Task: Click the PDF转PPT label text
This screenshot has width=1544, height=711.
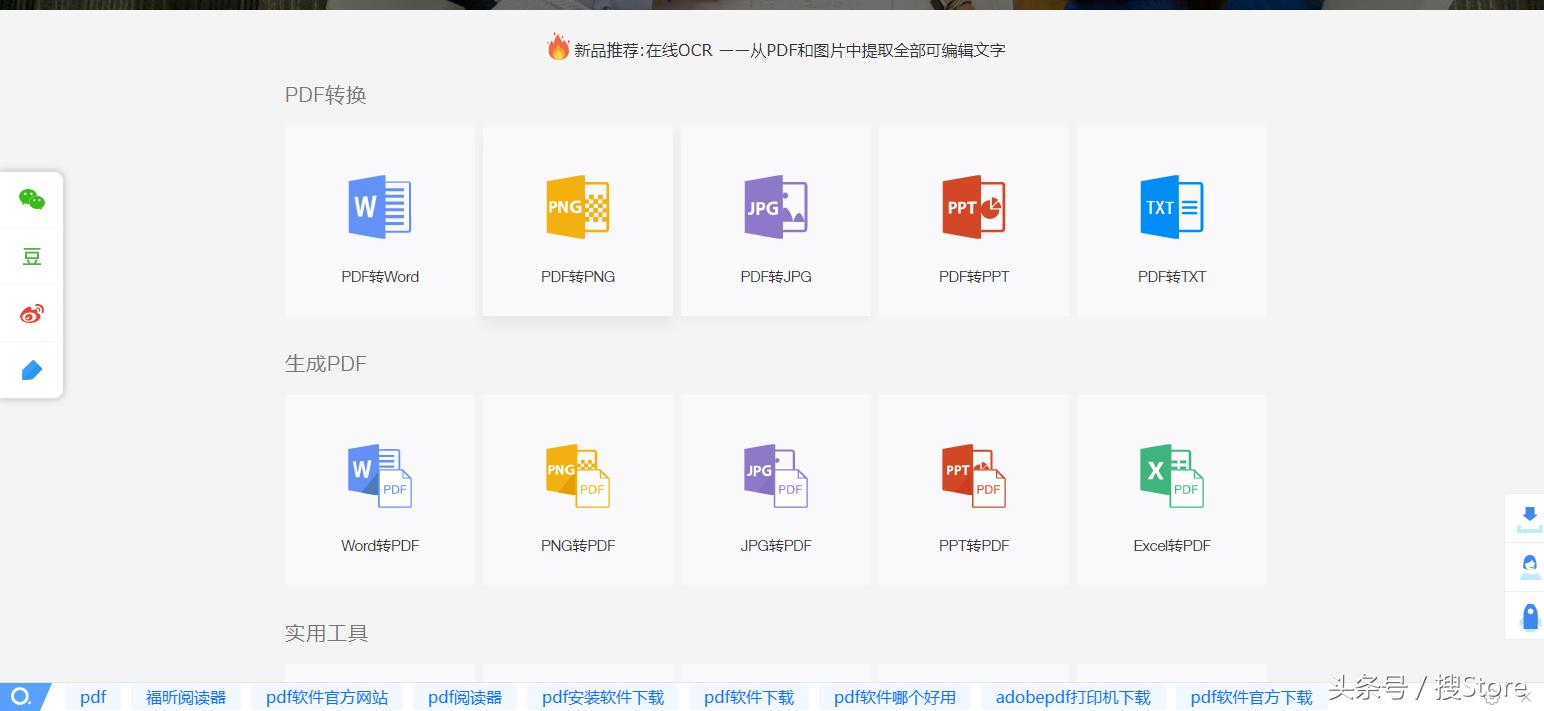Action: 974,277
